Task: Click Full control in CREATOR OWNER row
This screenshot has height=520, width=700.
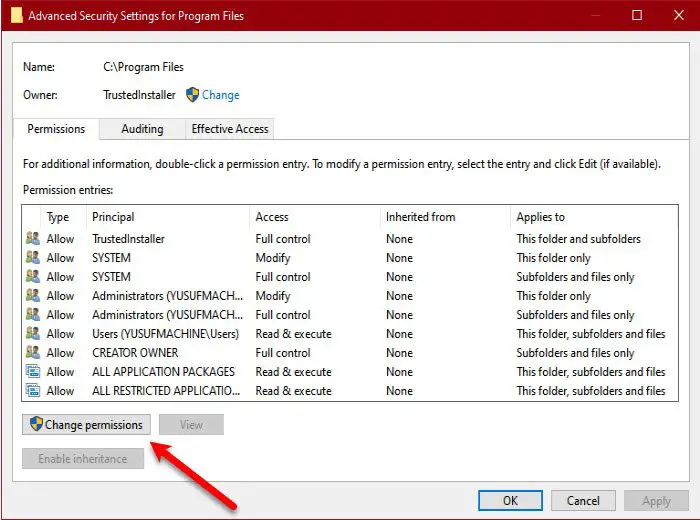Action: tap(283, 353)
